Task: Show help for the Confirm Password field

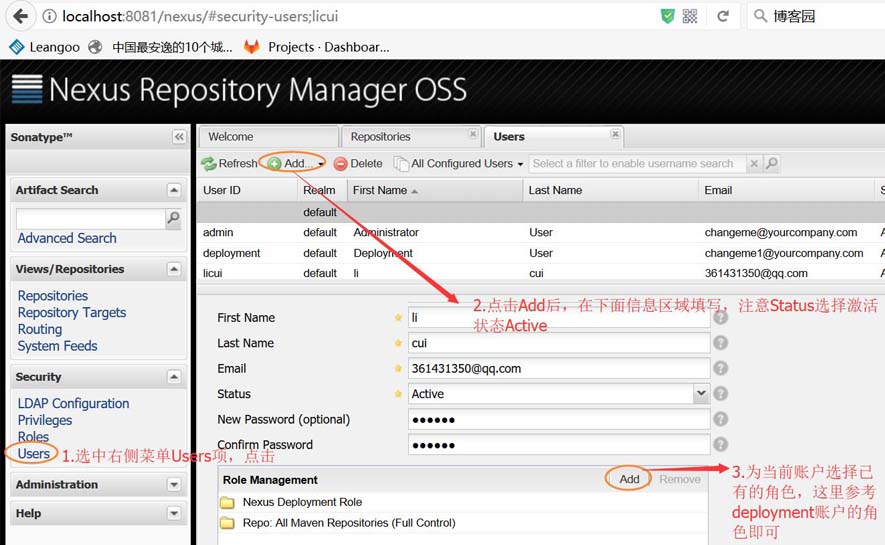Action: 721,444
